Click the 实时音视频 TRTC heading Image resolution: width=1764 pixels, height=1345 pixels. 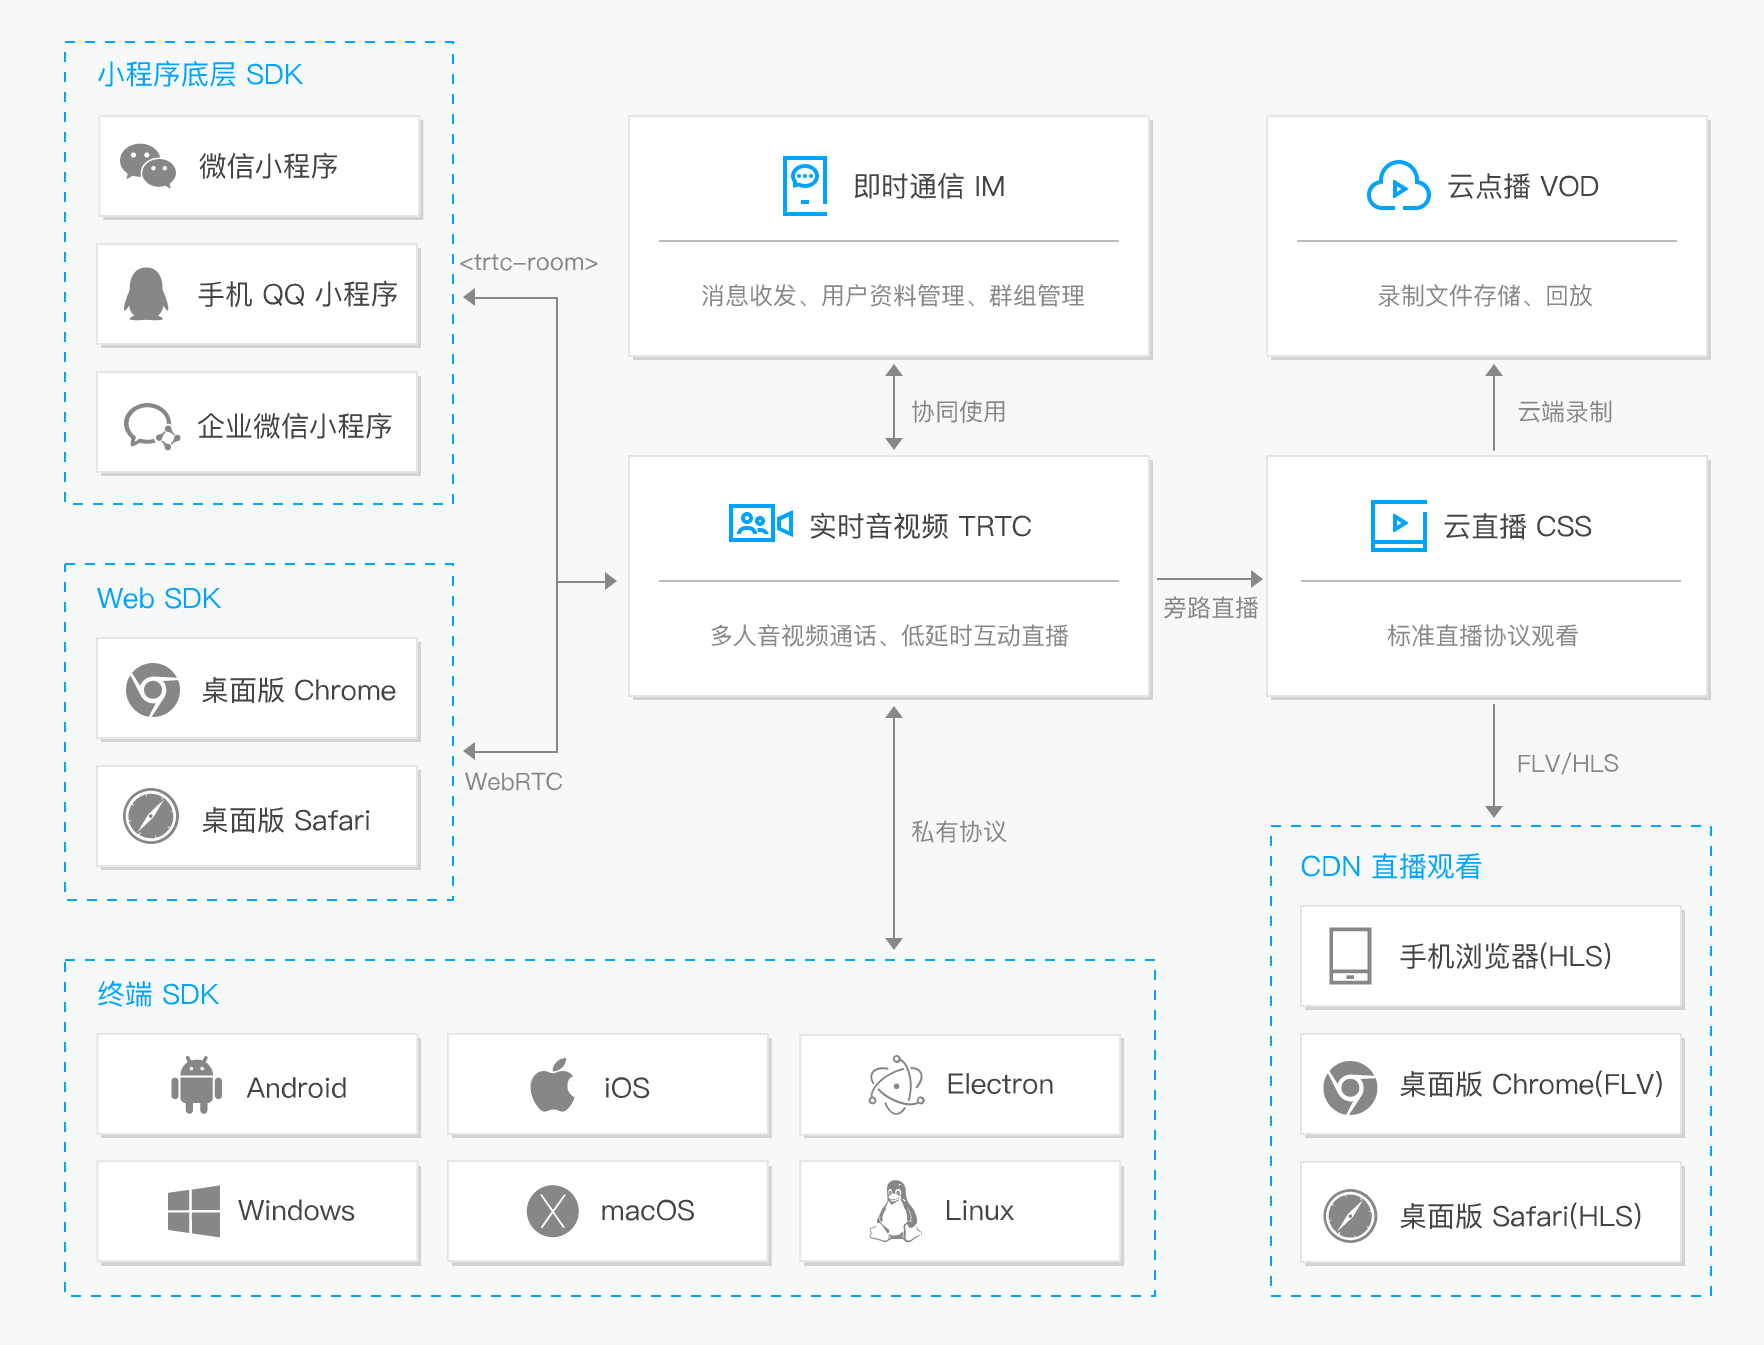point(920,526)
